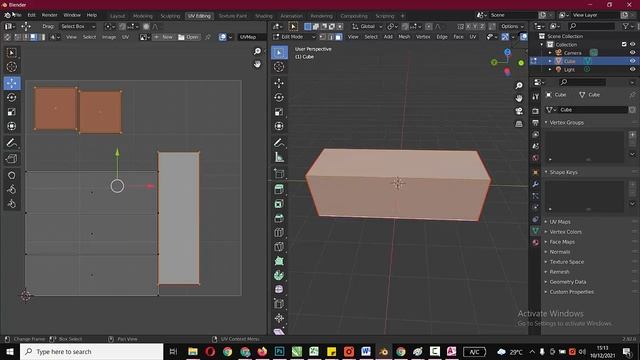The width and height of the screenshot is (640, 360).
Task: Expand the Custom Properties panel
Action: (x=571, y=292)
